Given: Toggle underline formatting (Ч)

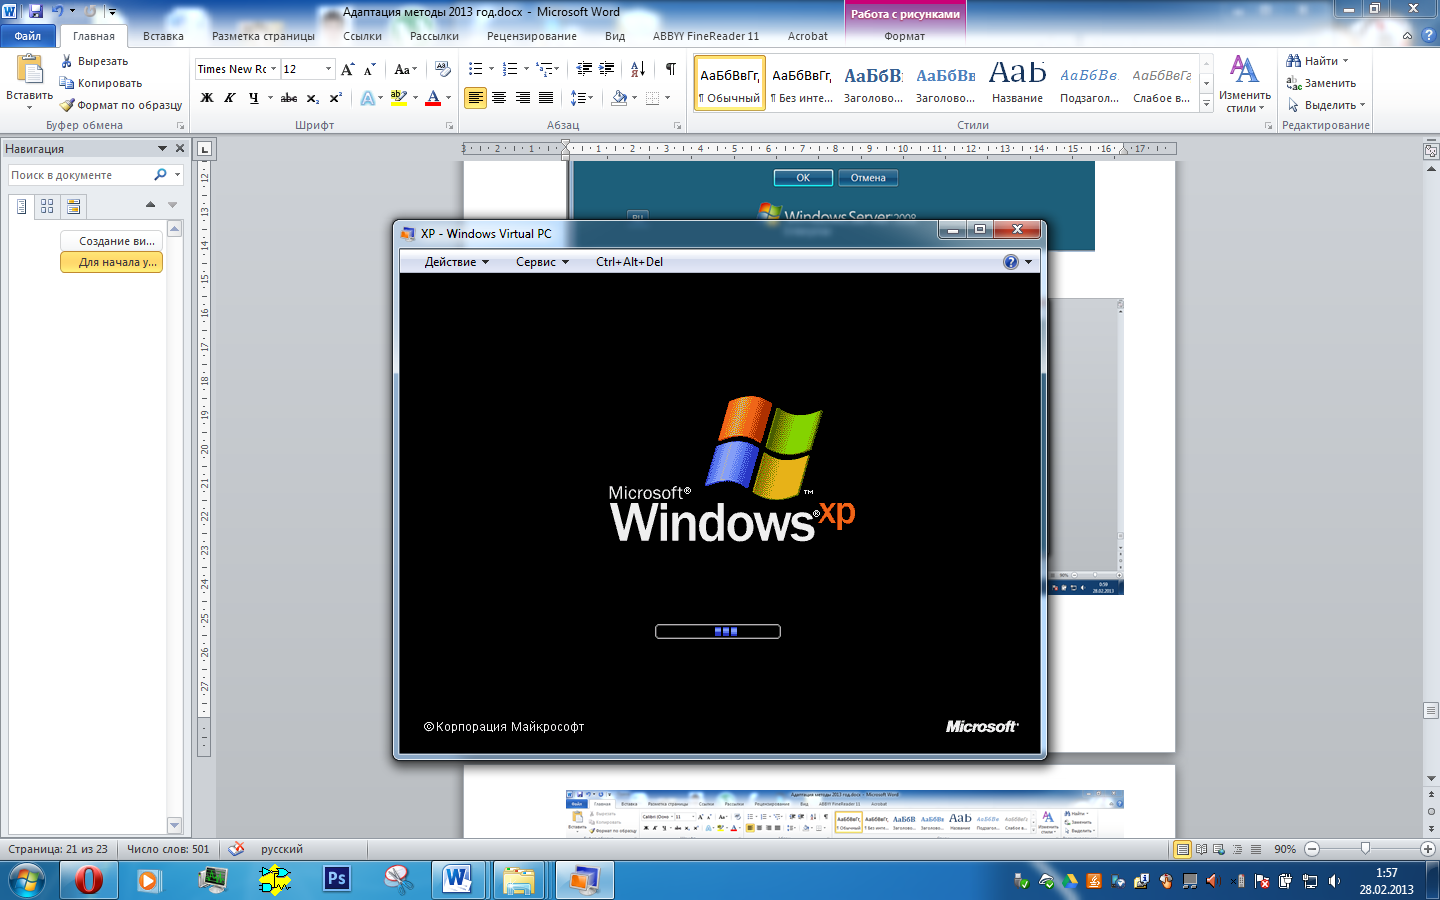Looking at the screenshot, I should tap(254, 98).
